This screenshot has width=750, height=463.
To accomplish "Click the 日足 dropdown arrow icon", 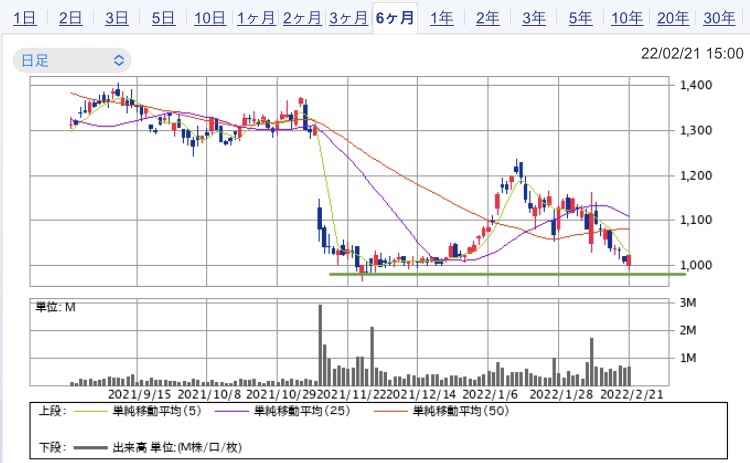I will click(x=119, y=60).
